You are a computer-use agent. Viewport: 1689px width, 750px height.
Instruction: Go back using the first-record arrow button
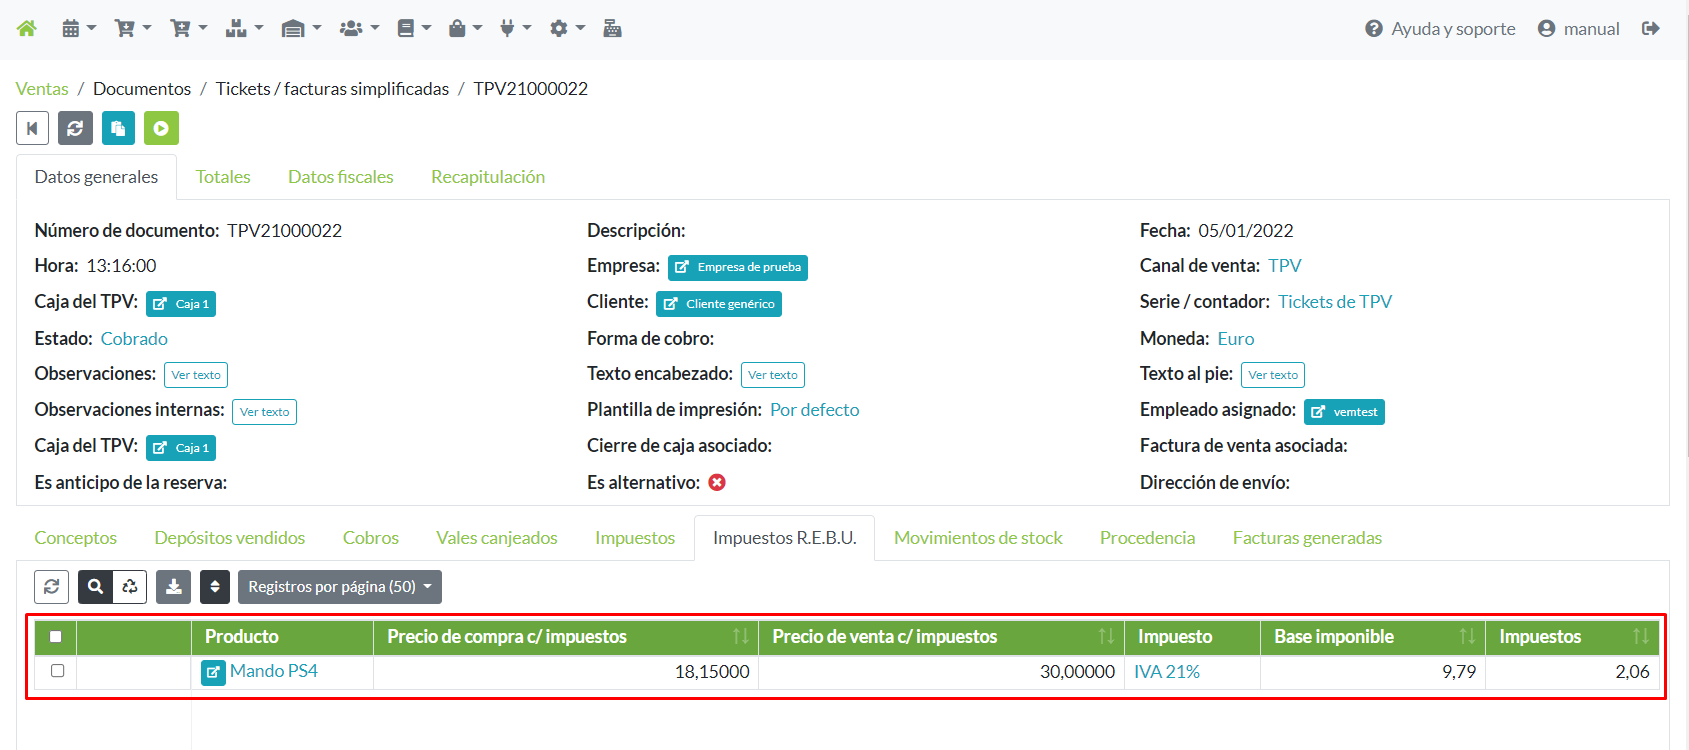point(32,128)
